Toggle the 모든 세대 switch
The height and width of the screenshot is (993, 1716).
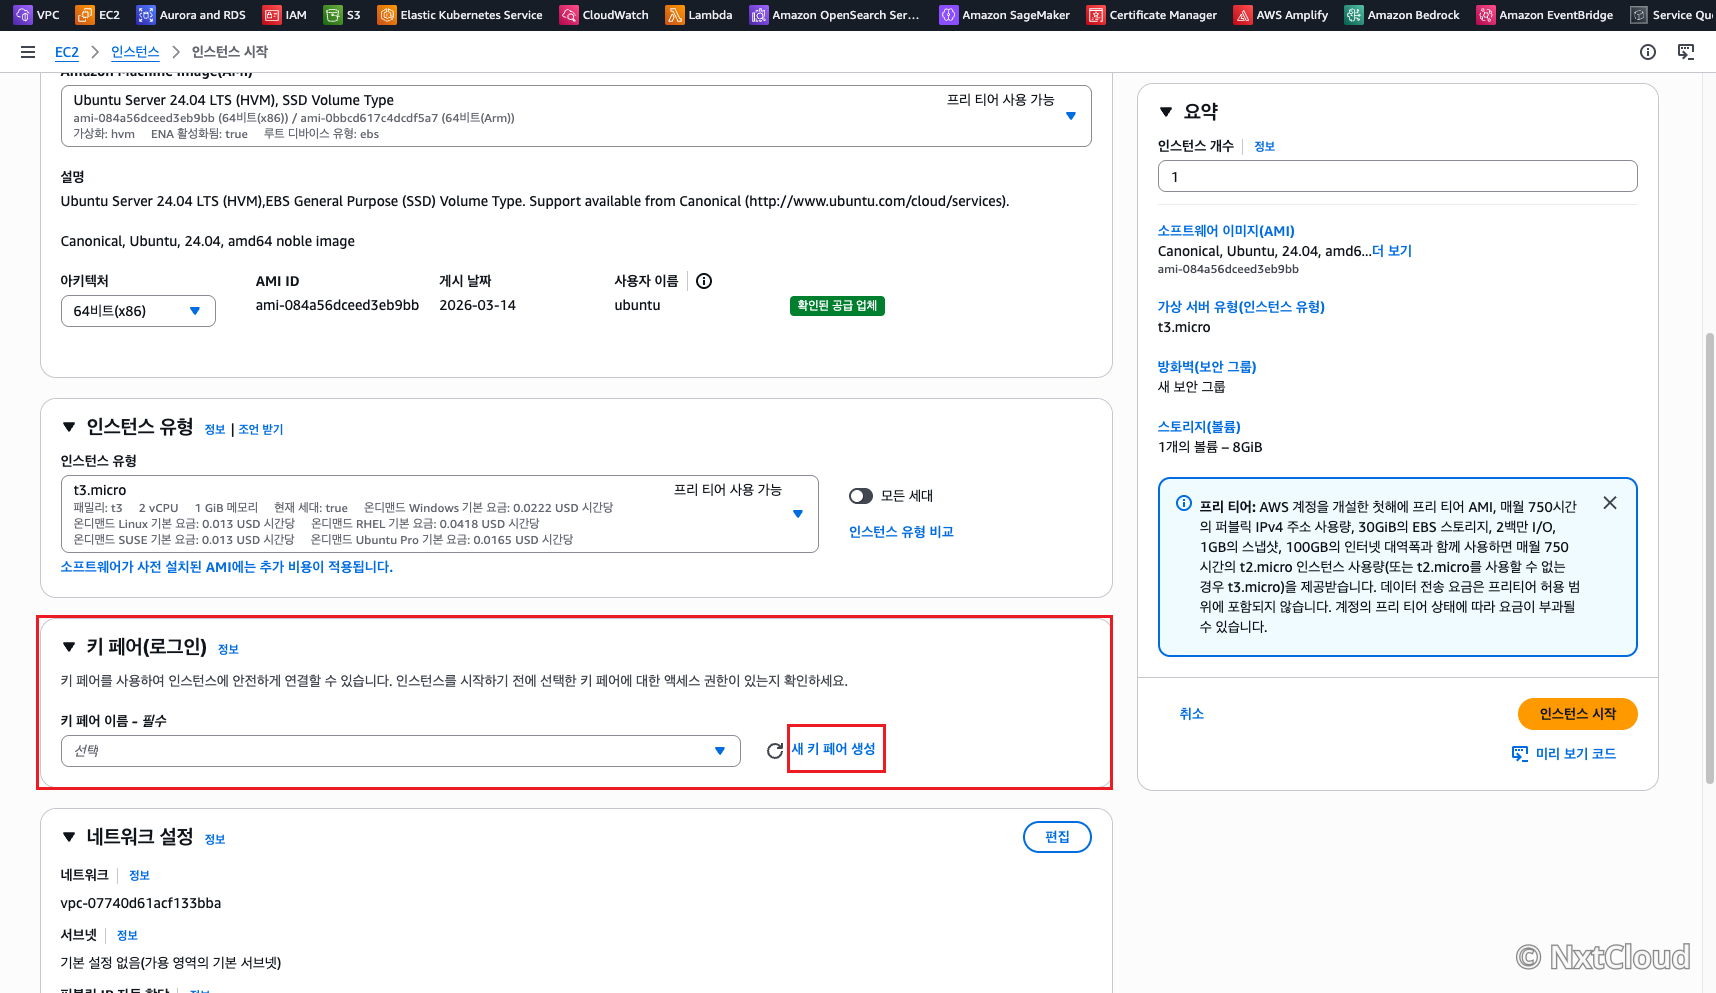(x=861, y=496)
